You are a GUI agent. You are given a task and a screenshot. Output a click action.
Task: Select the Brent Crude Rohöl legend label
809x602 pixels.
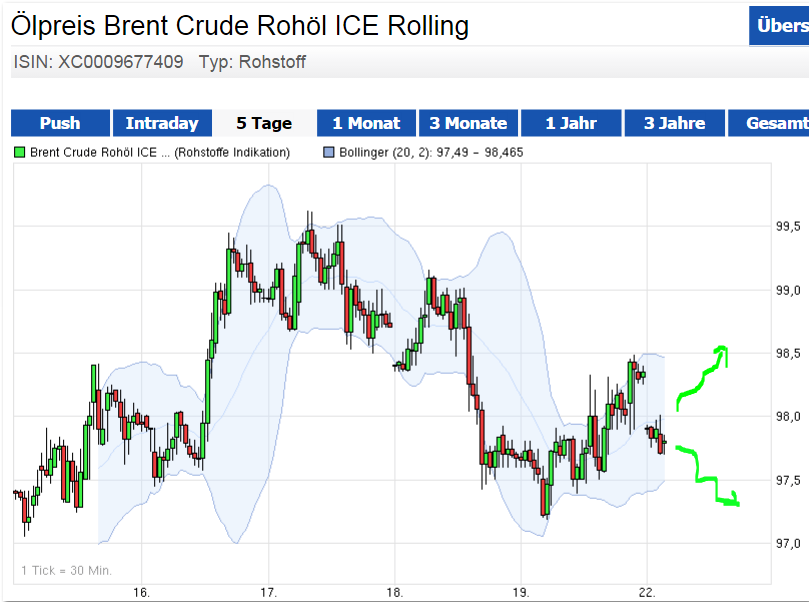(160, 153)
